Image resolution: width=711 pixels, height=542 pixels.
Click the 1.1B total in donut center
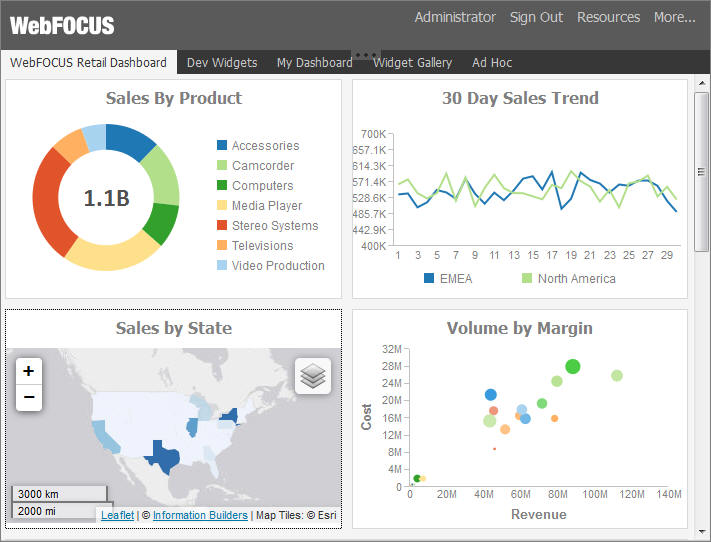coord(107,198)
